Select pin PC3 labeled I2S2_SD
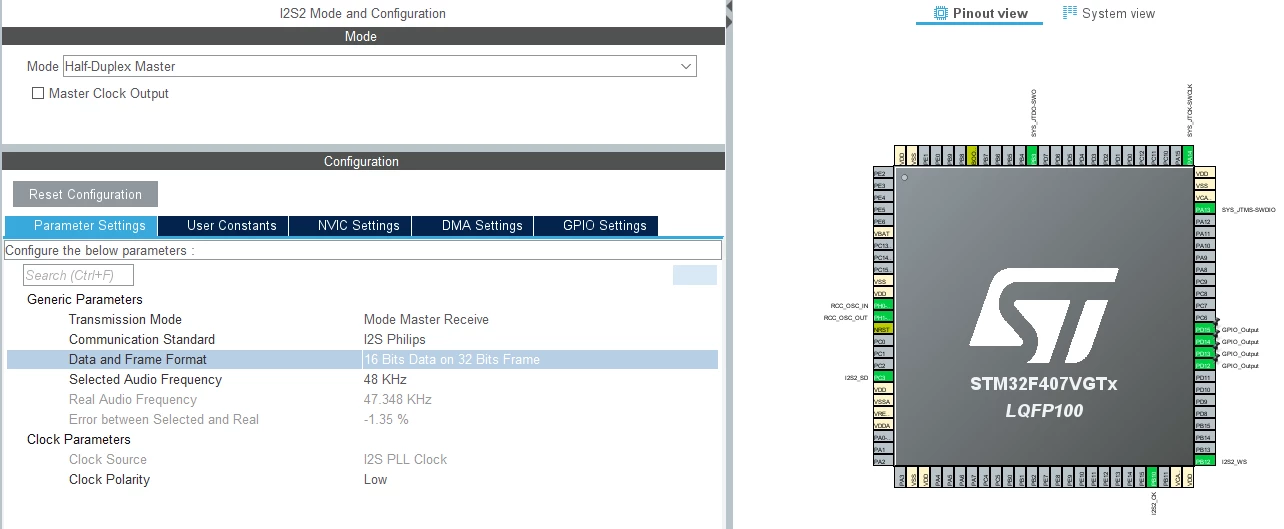 (x=883, y=378)
